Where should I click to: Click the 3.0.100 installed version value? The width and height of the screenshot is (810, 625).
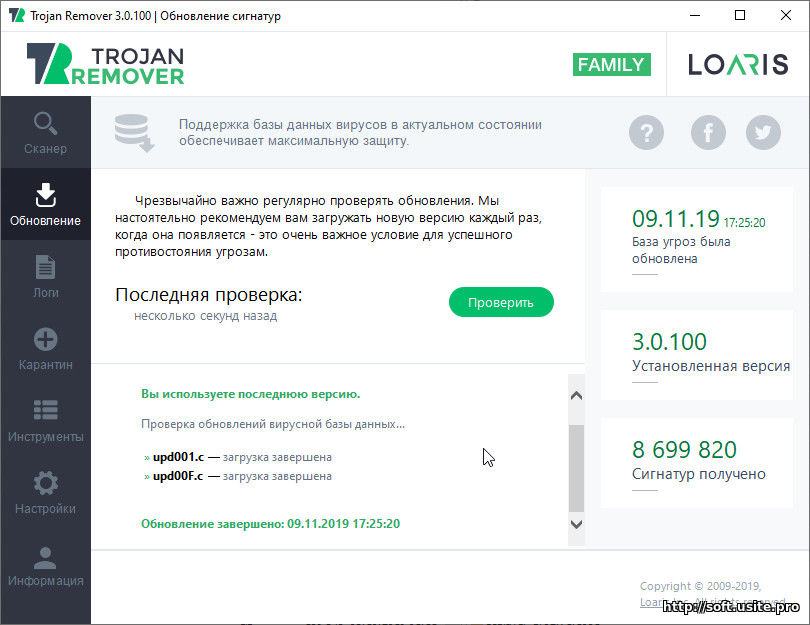[669, 342]
